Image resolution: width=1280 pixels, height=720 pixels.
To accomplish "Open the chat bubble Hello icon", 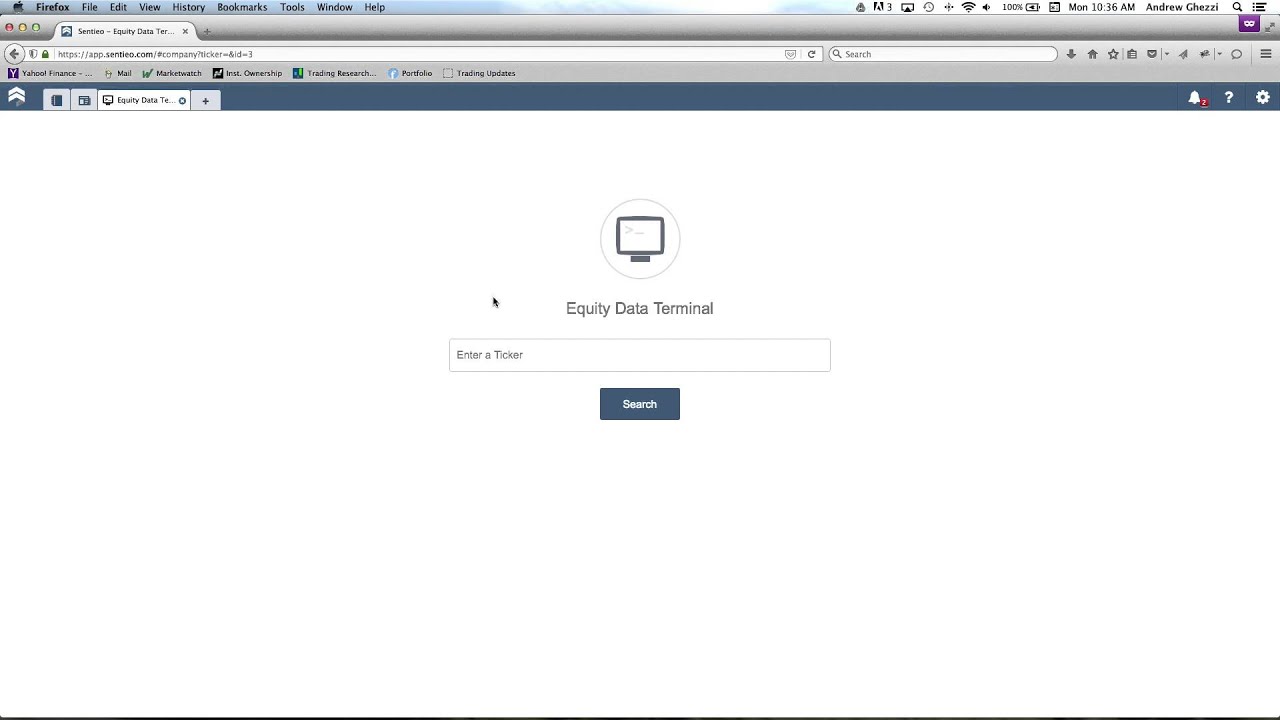I will pyautogui.click(x=1237, y=54).
